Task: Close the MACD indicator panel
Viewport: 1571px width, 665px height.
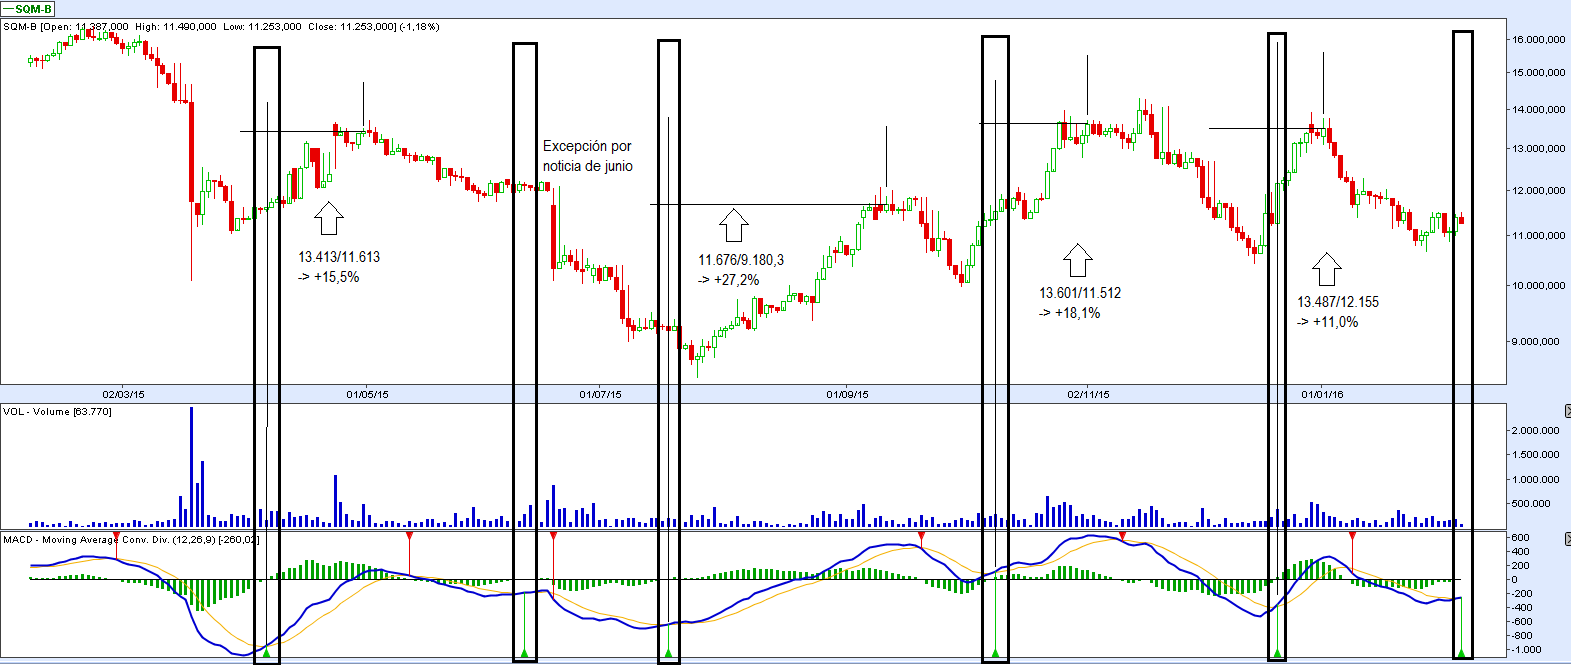Action: tap(1567, 539)
